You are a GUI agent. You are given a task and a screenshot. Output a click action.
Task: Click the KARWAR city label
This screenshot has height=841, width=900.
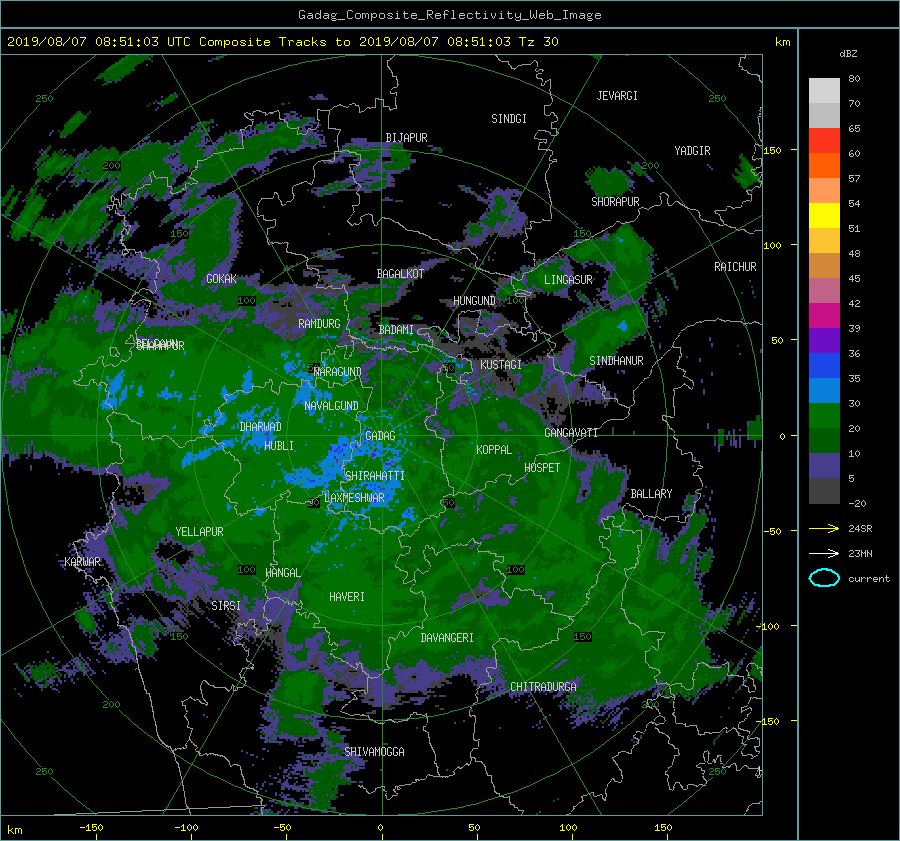coord(82,561)
